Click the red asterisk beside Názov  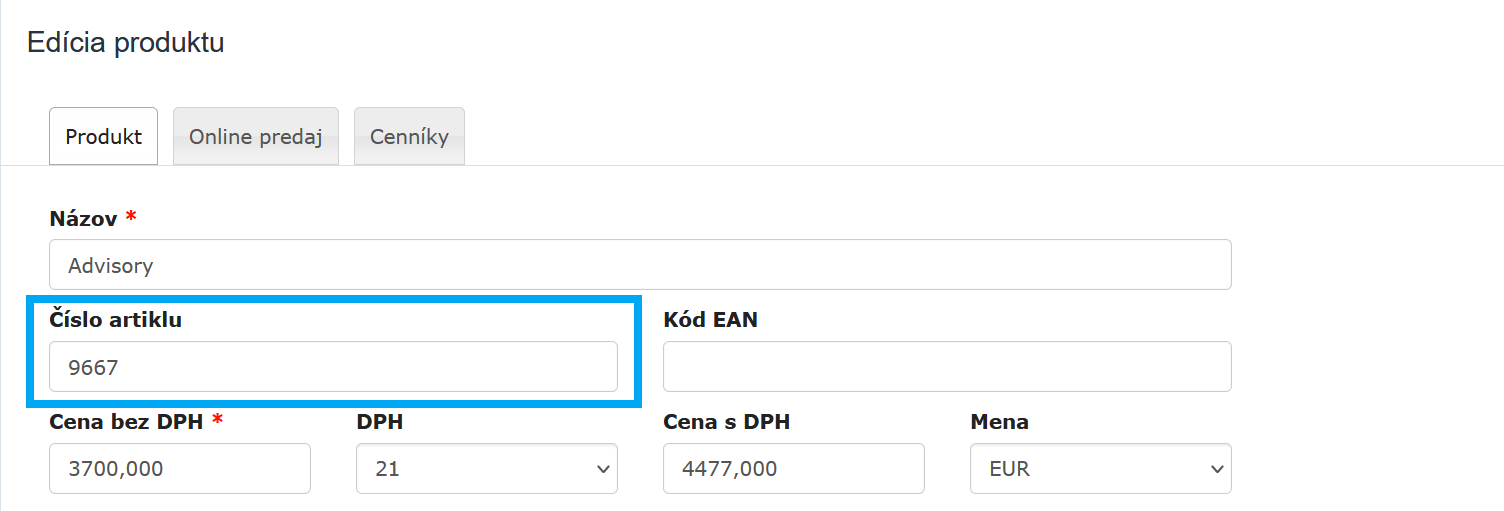pyautogui.click(x=131, y=217)
